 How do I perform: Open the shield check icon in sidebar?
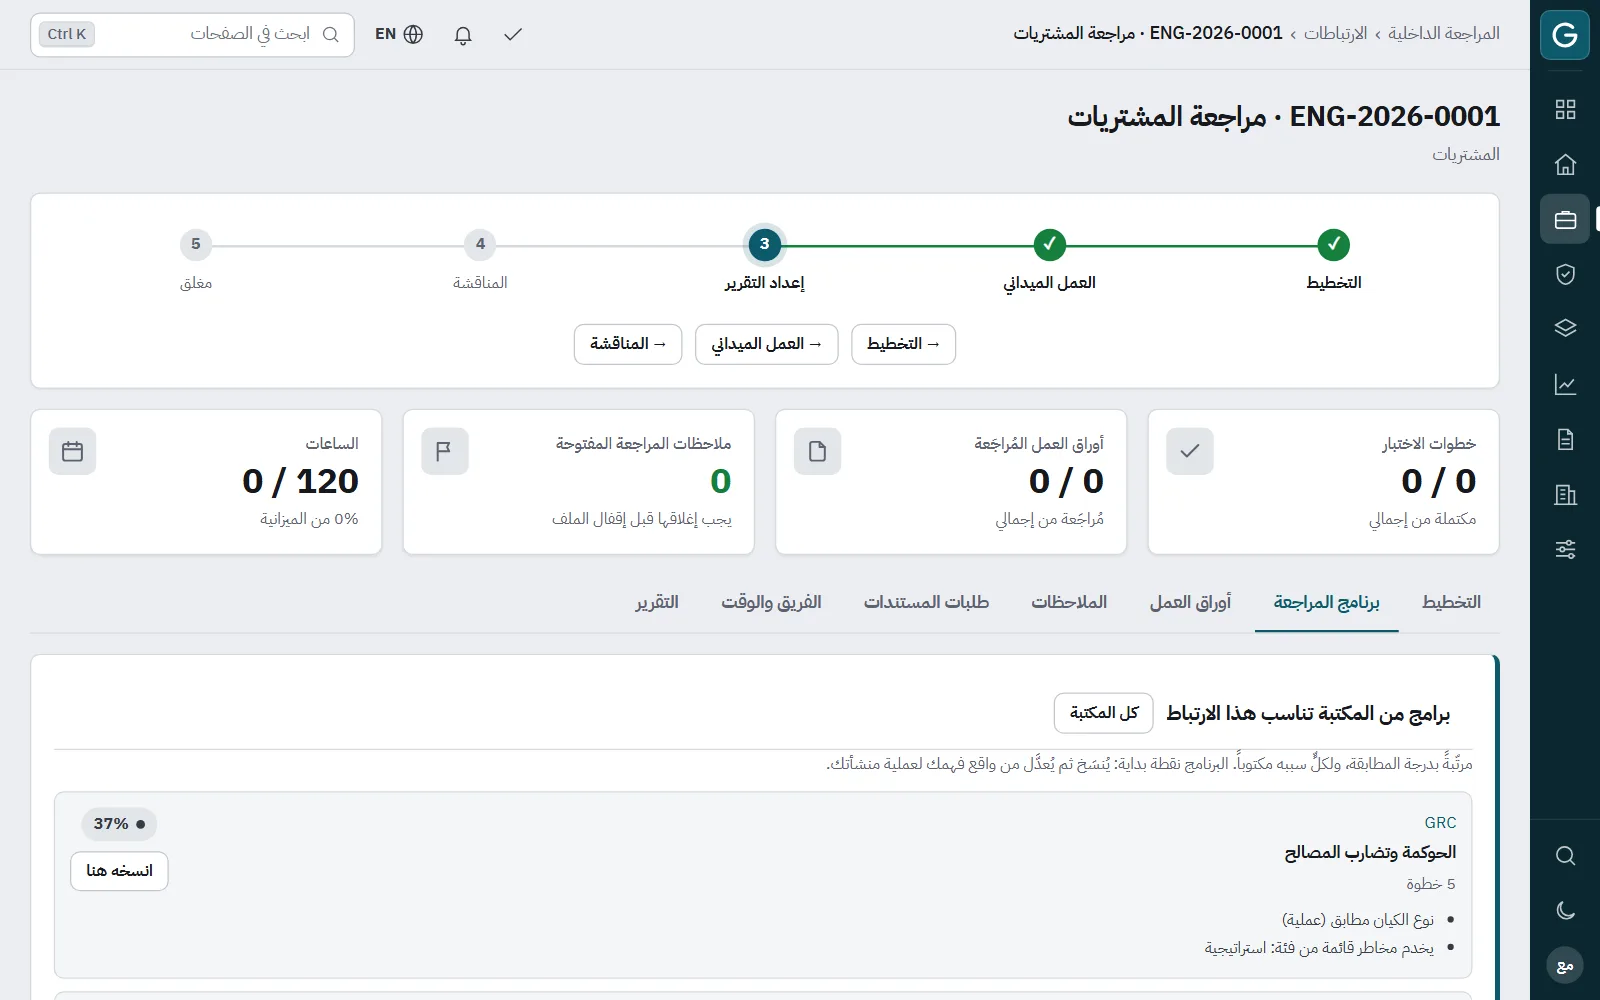click(x=1565, y=274)
